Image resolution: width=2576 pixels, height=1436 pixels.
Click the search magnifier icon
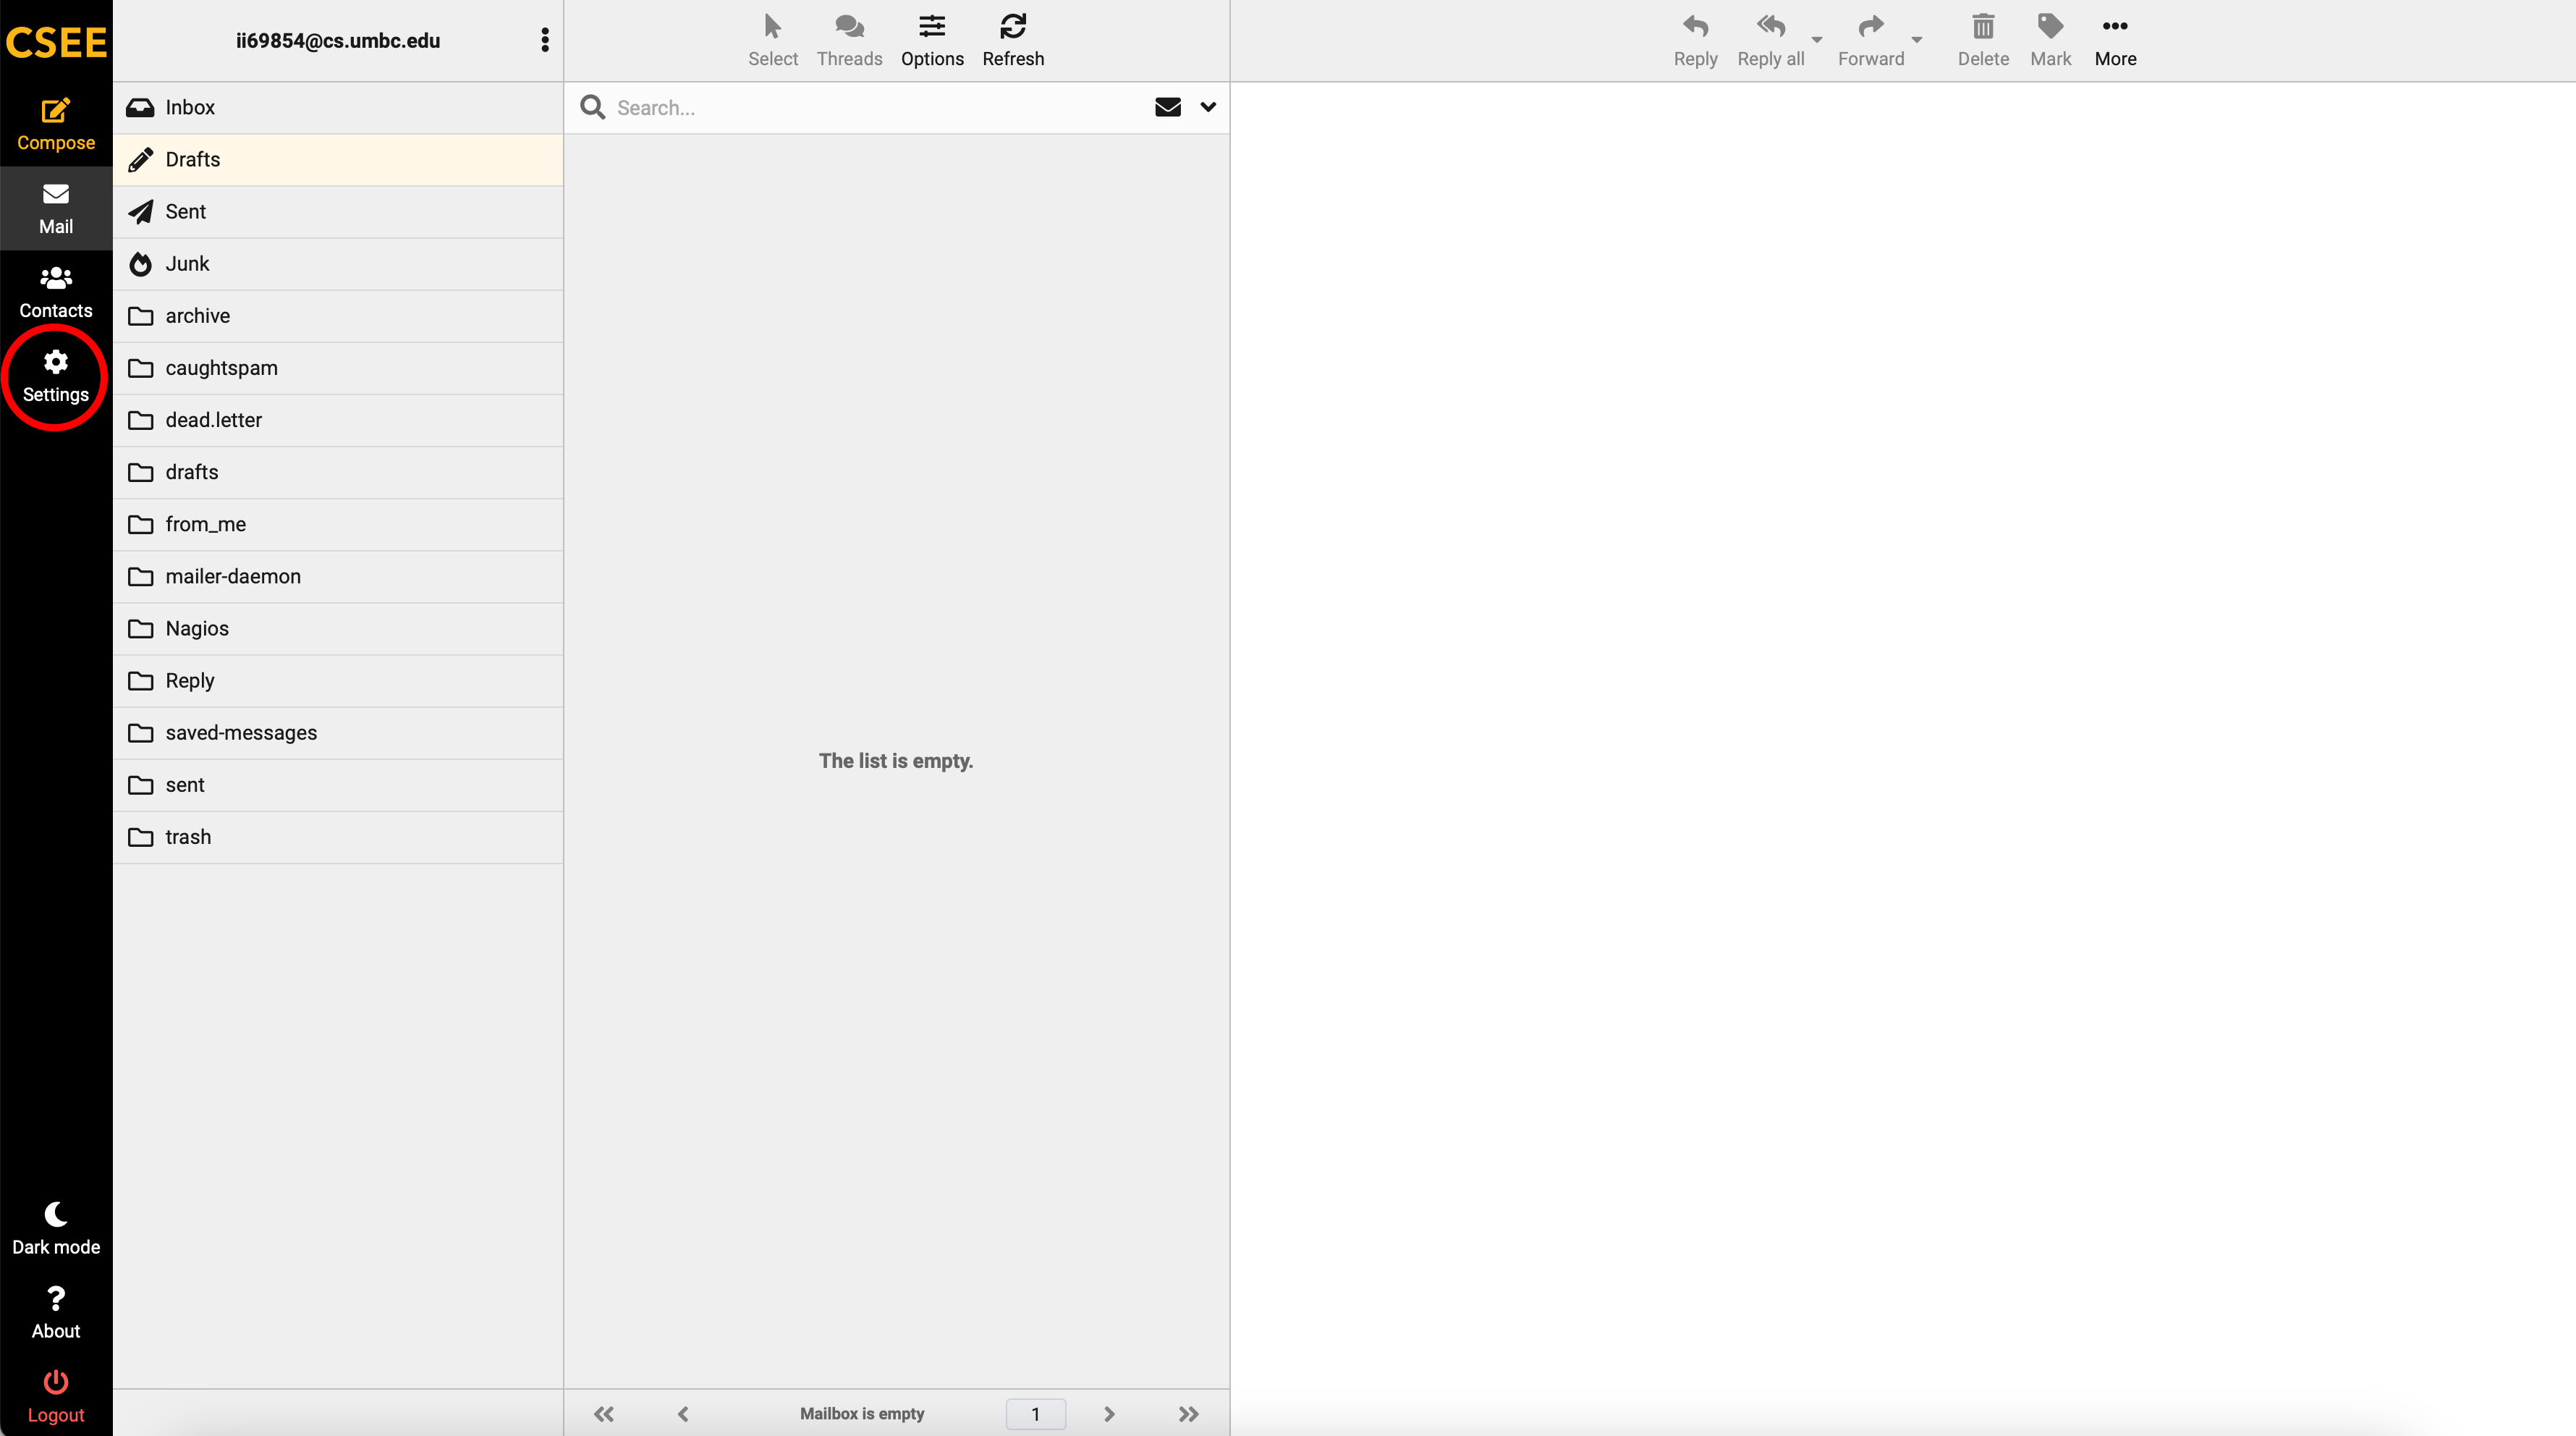593,107
